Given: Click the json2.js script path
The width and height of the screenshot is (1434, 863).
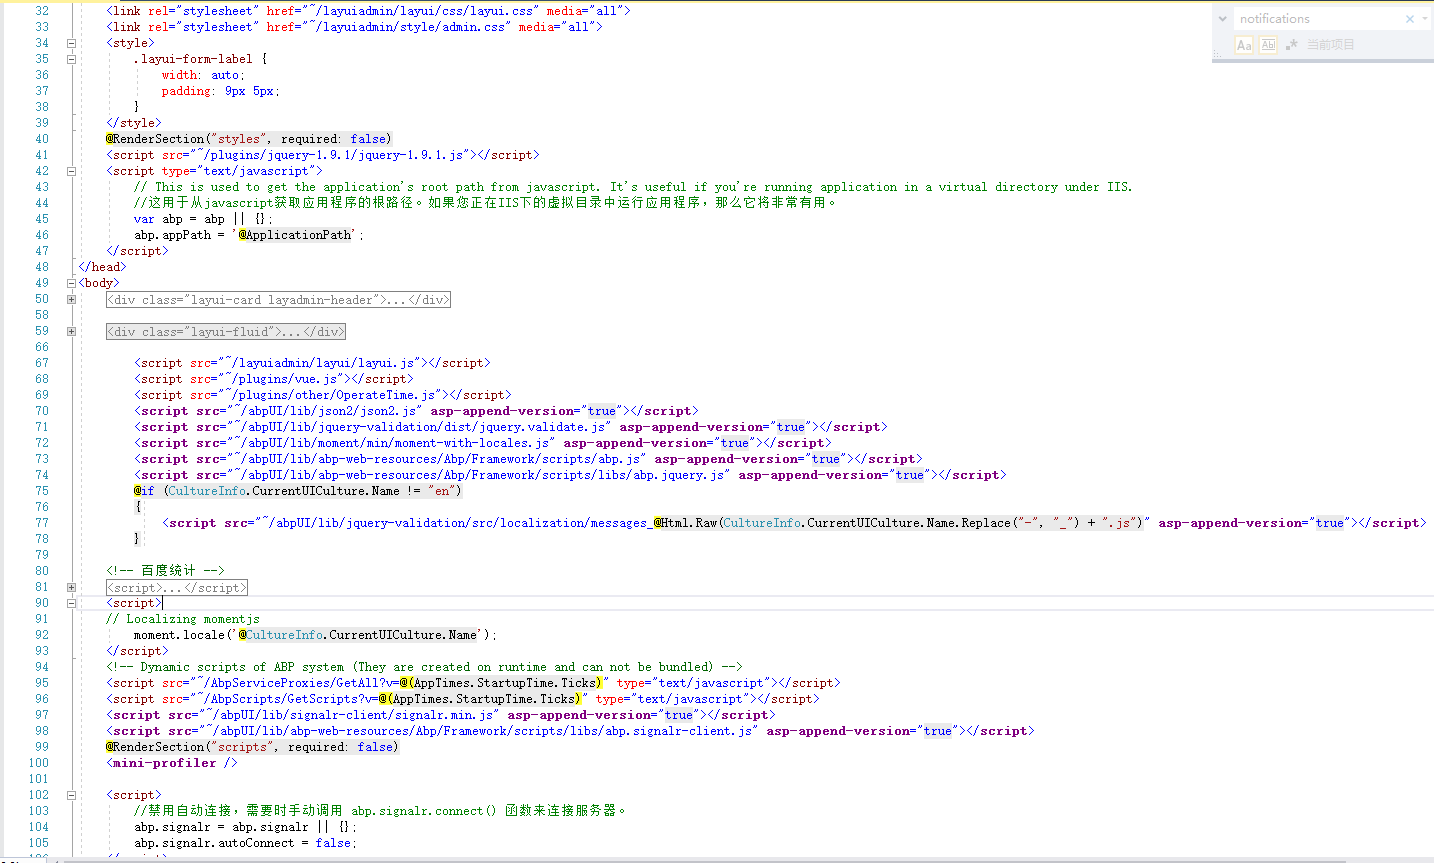Looking at the screenshot, I should pos(325,411).
